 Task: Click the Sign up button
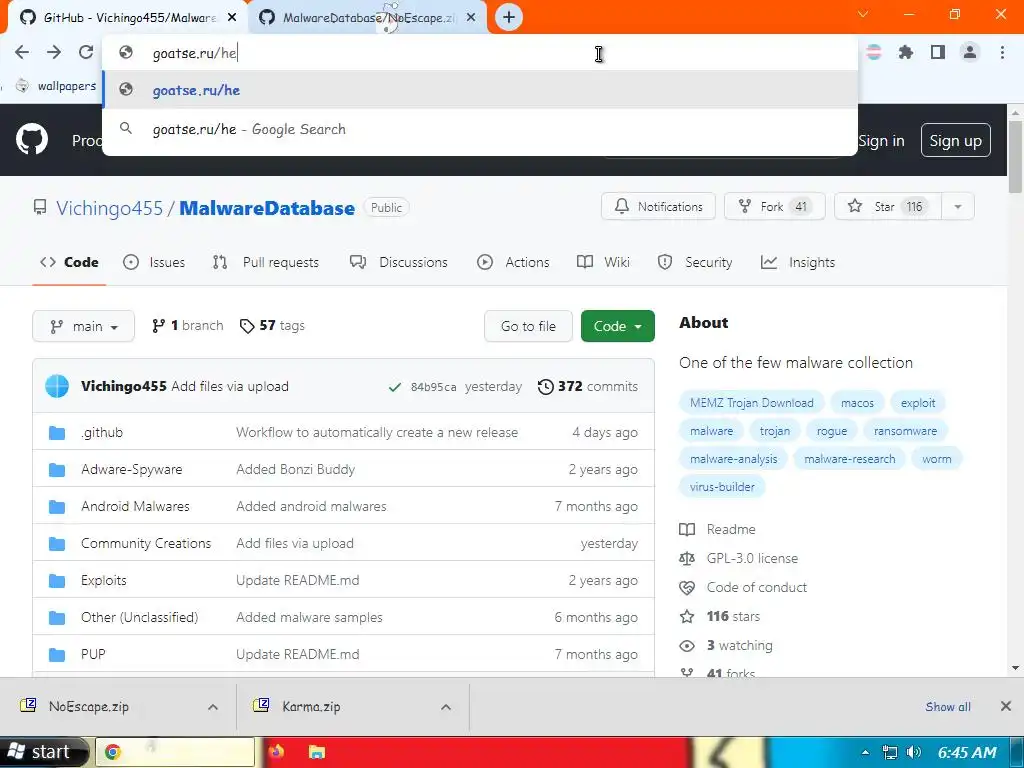coord(955,140)
